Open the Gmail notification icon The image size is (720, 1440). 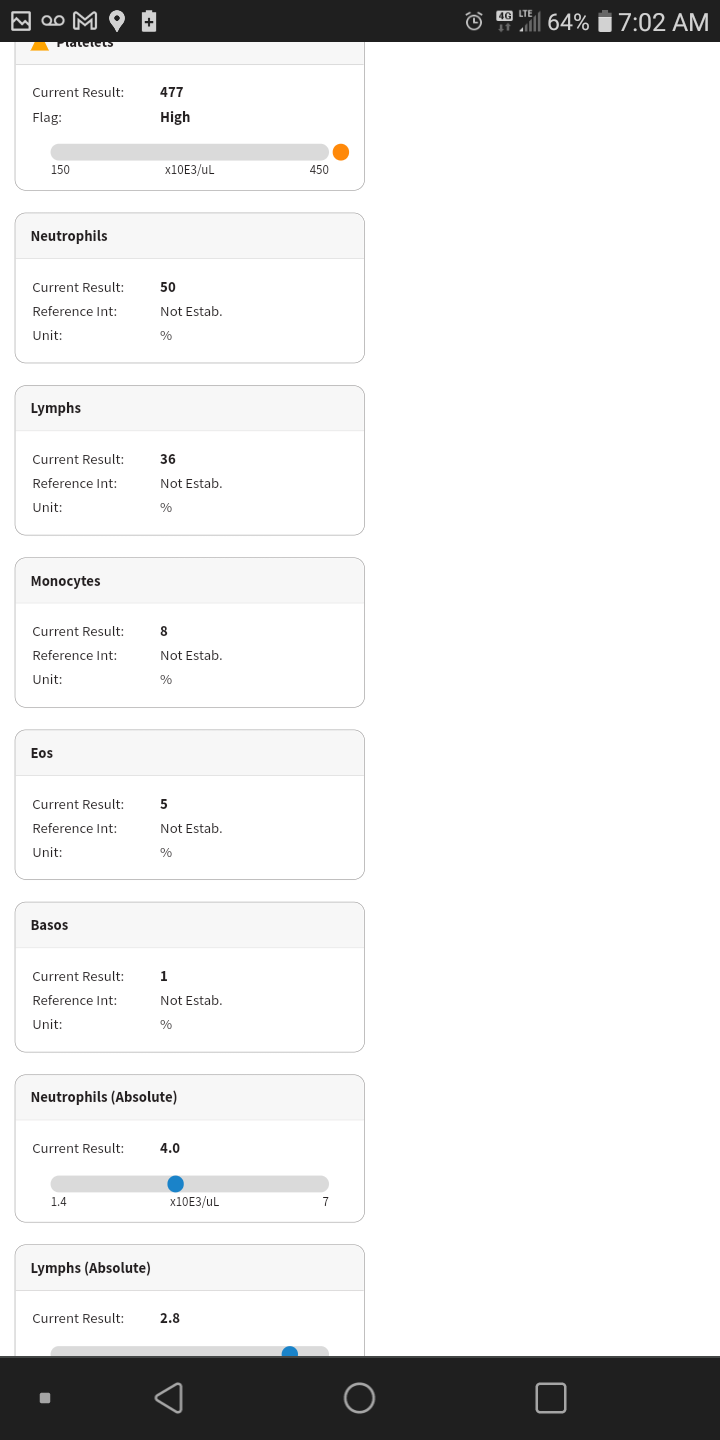click(85, 21)
